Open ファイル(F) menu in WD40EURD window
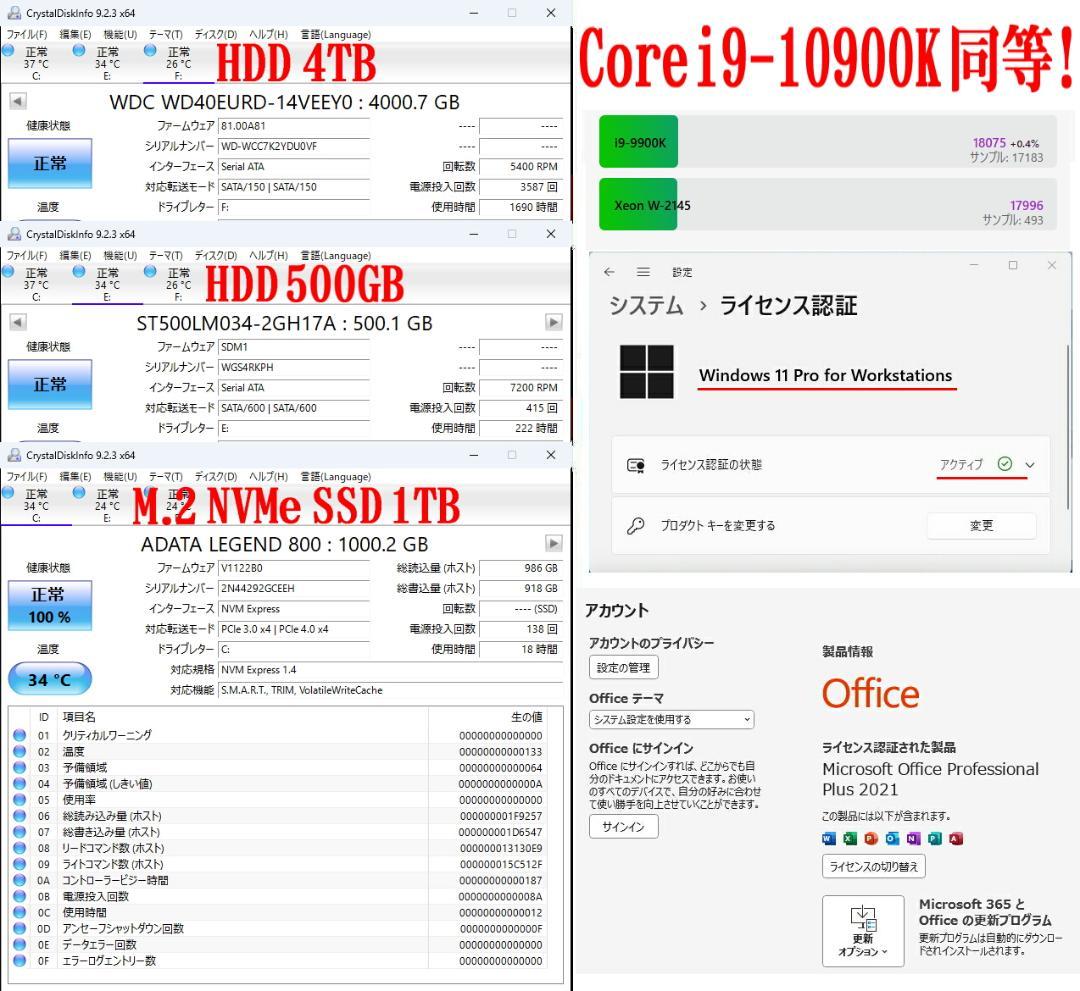Screen dimensions: 1080x991 (27, 34)
